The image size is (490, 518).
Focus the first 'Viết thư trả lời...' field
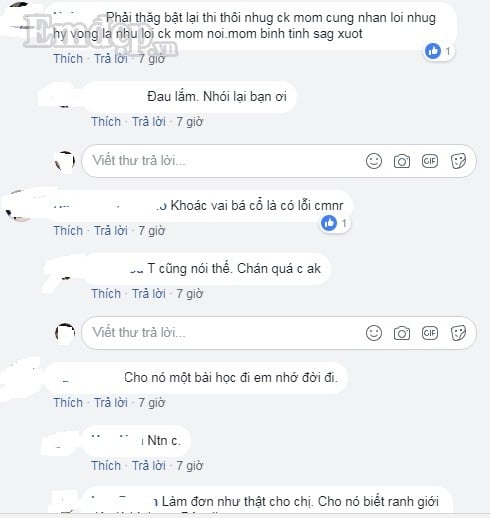click(x=279, y=161)
